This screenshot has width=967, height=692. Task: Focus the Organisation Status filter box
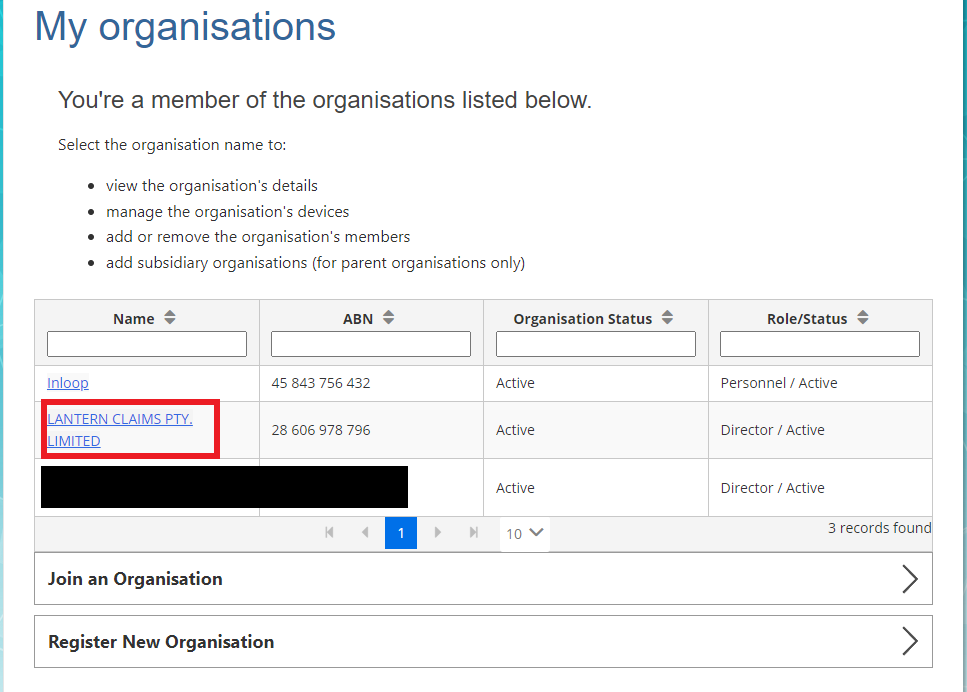[x=596, y=344]
